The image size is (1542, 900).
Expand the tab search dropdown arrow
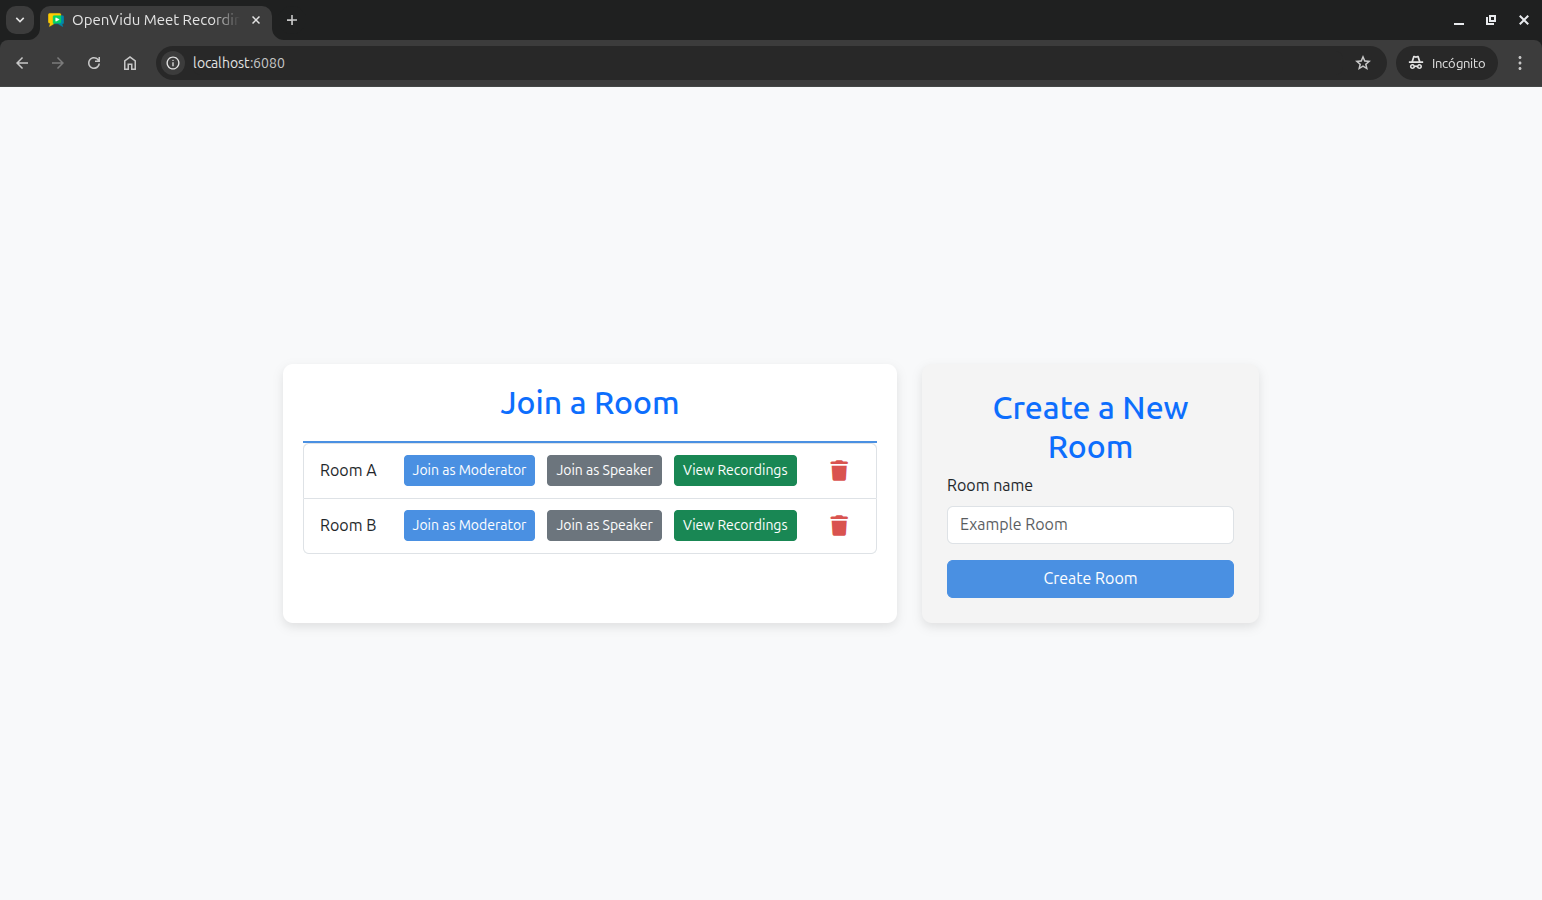point(19,20)
